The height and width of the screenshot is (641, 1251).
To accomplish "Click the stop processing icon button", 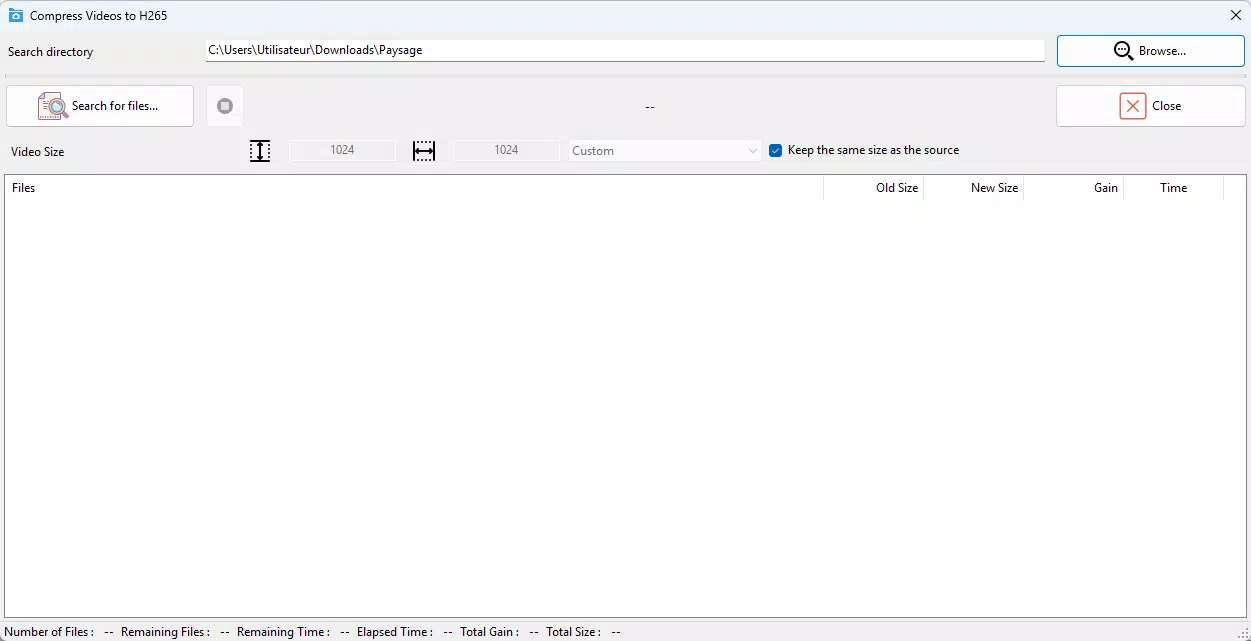I will (x=225, y=106).
